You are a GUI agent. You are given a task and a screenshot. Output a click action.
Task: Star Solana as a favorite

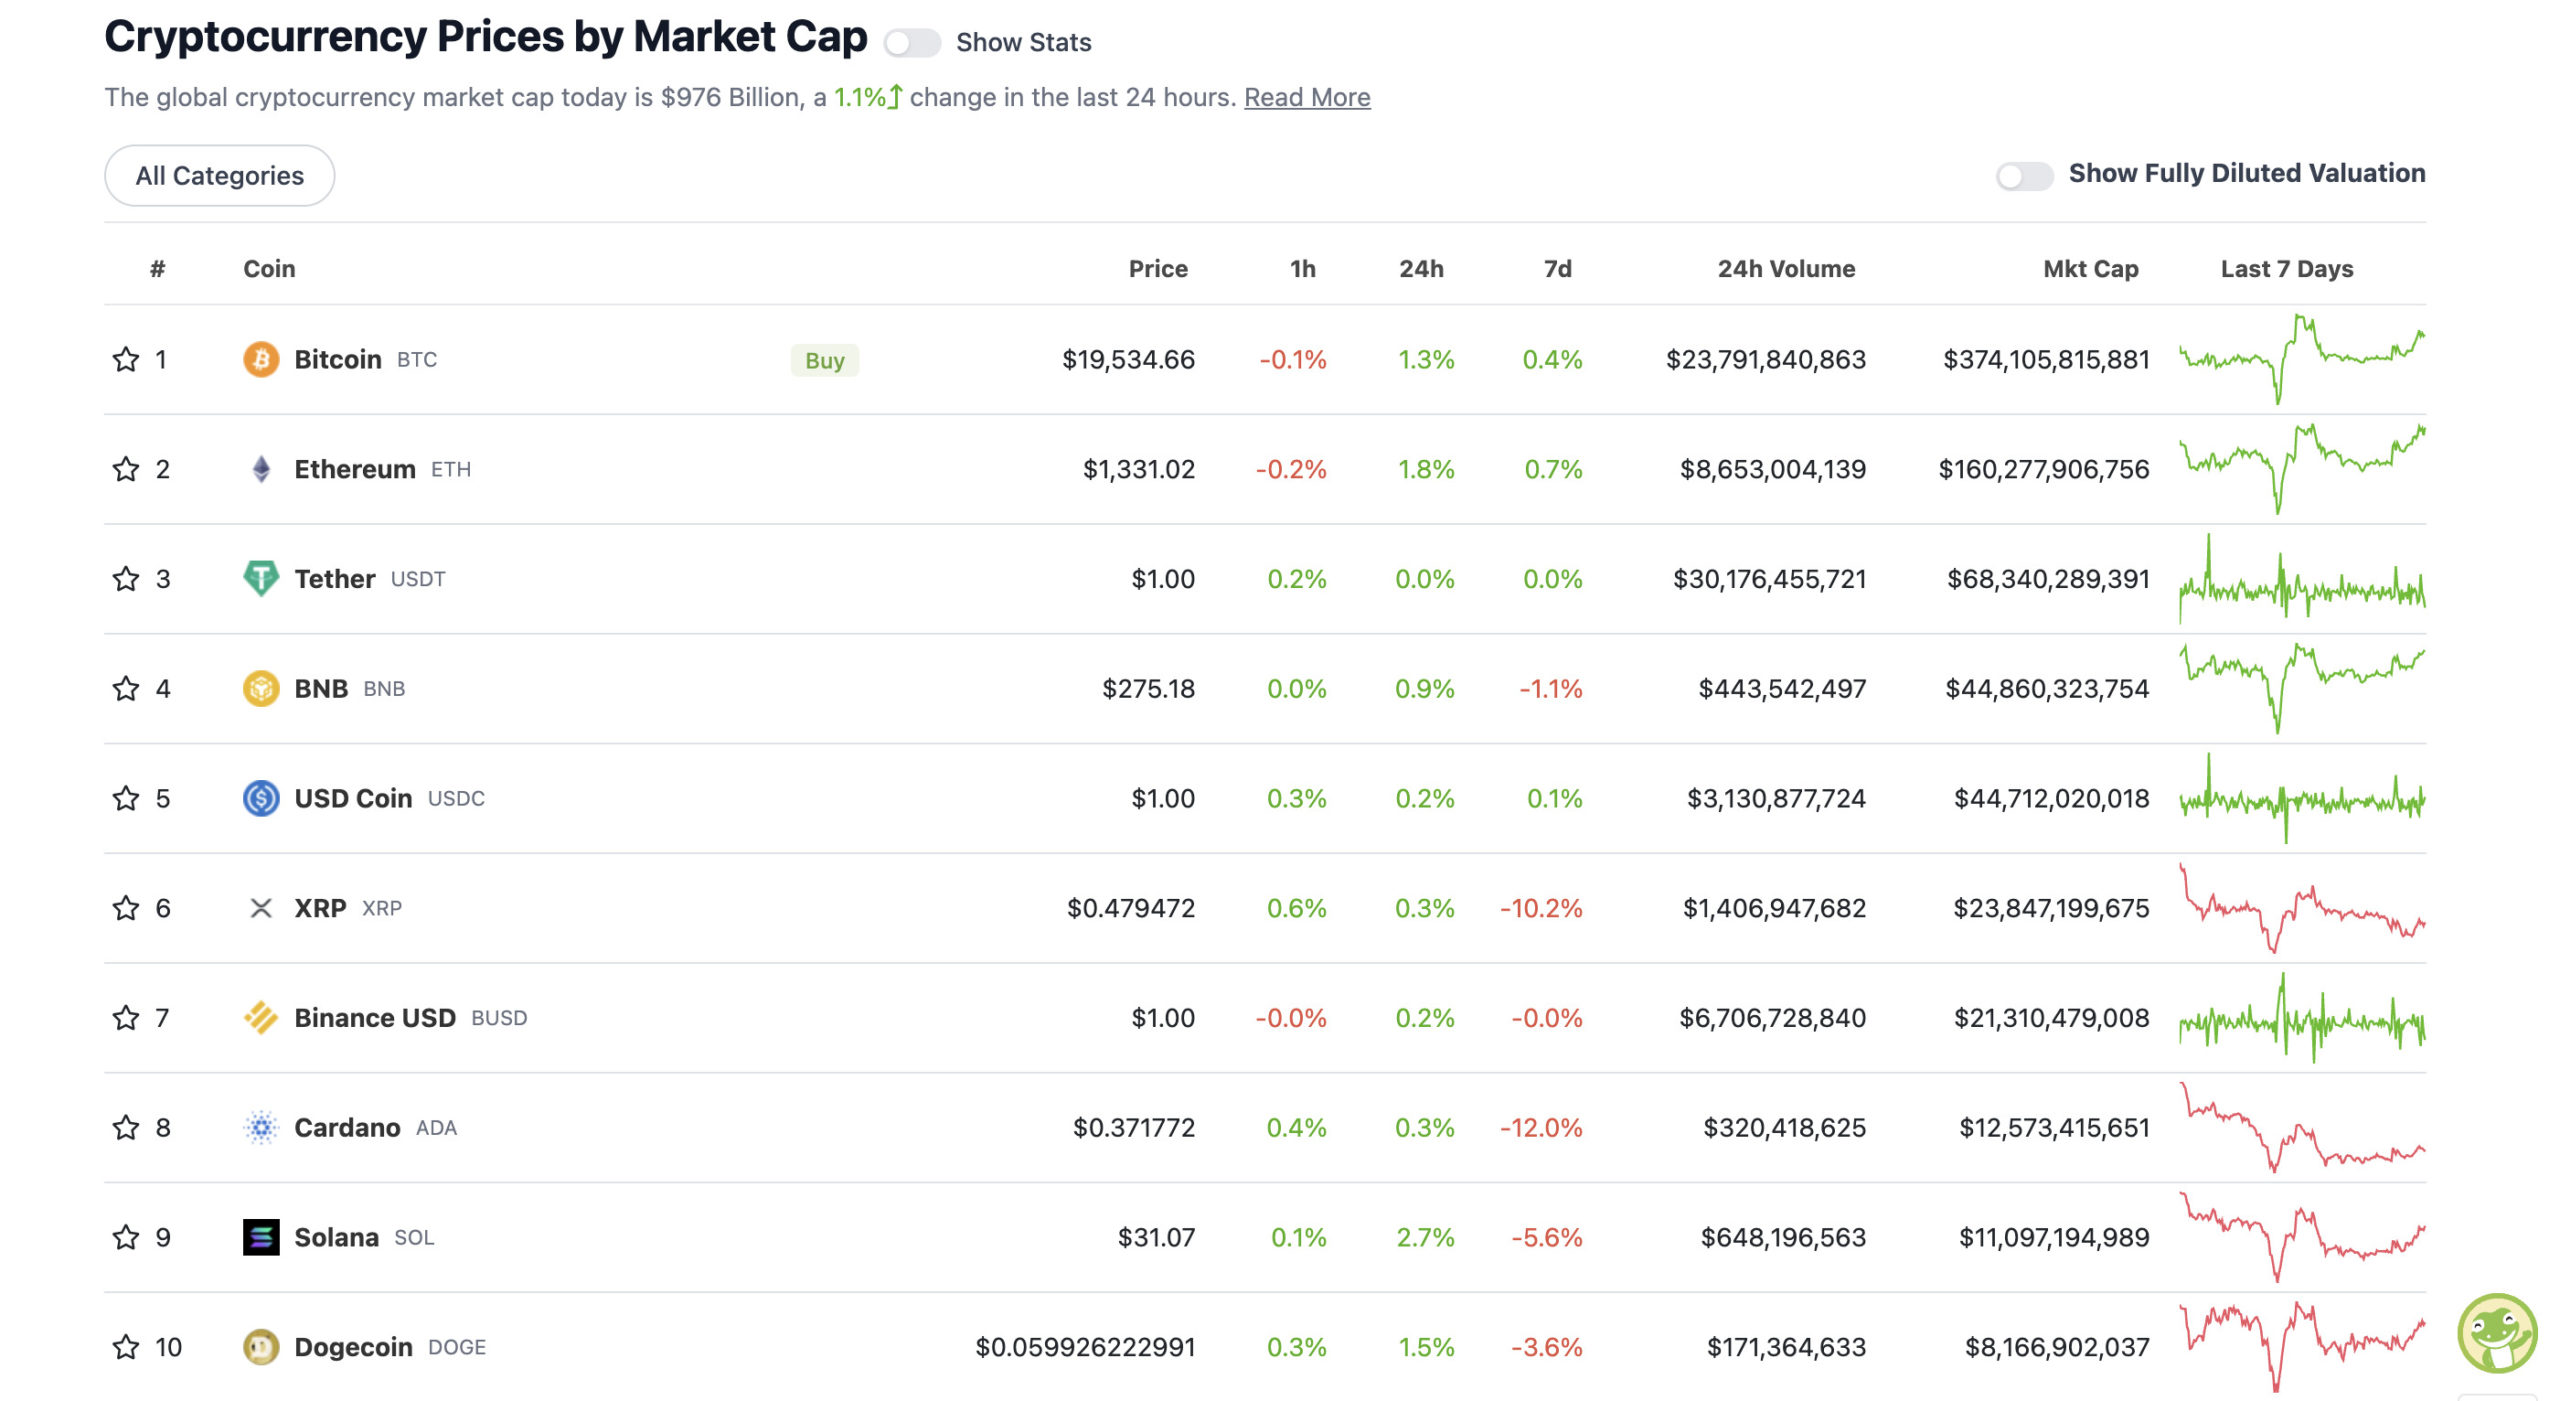(x=125, y=1238)
